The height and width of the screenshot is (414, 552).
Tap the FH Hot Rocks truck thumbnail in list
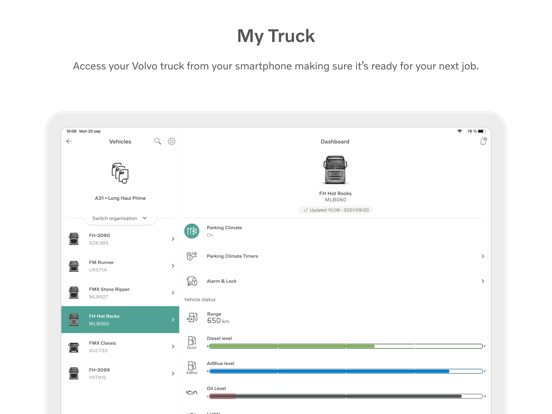click(74, 320)
